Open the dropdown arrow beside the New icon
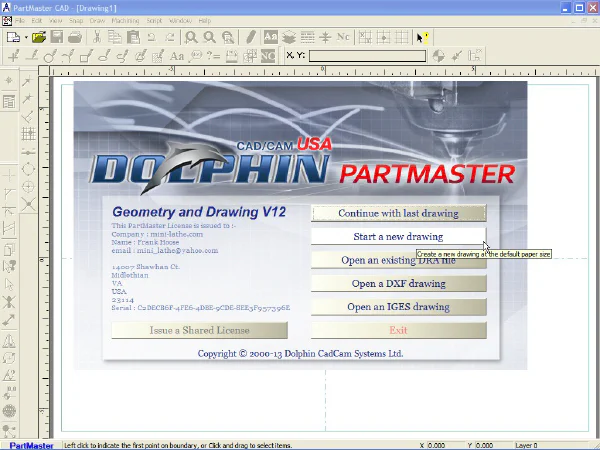The height and width of the screenshot is (450, 600). click(x=26, y=38)
